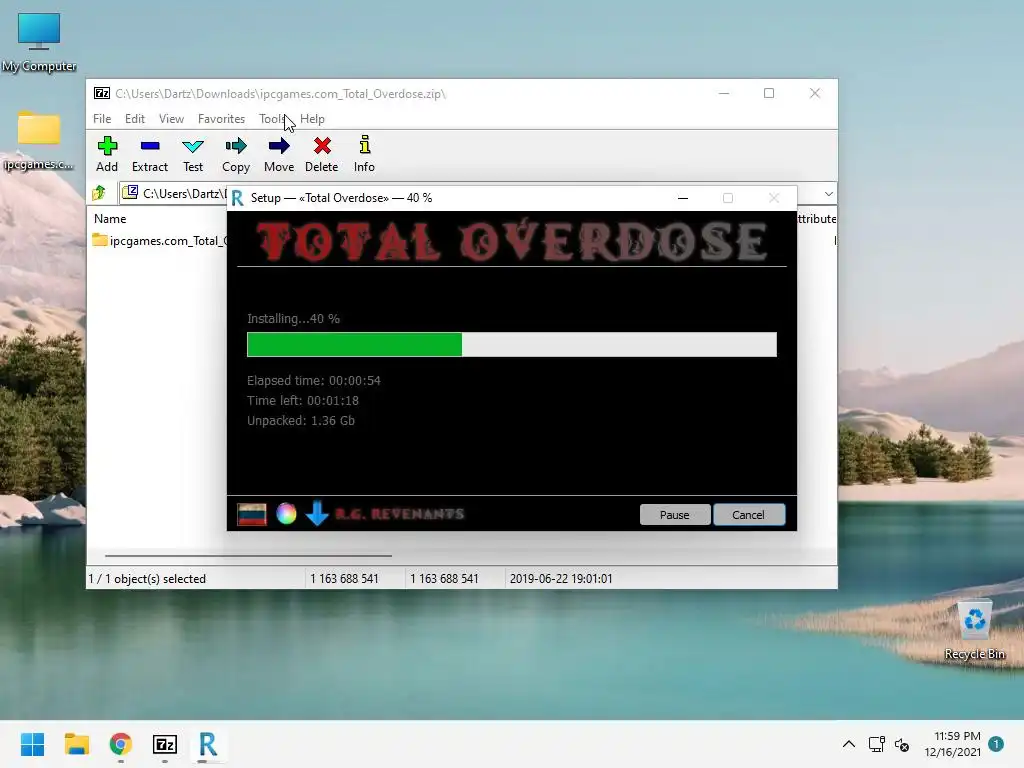Open the Windows Start menu
The width and height of the screenshot is (1024, 768).
click(x=32, y=744)
